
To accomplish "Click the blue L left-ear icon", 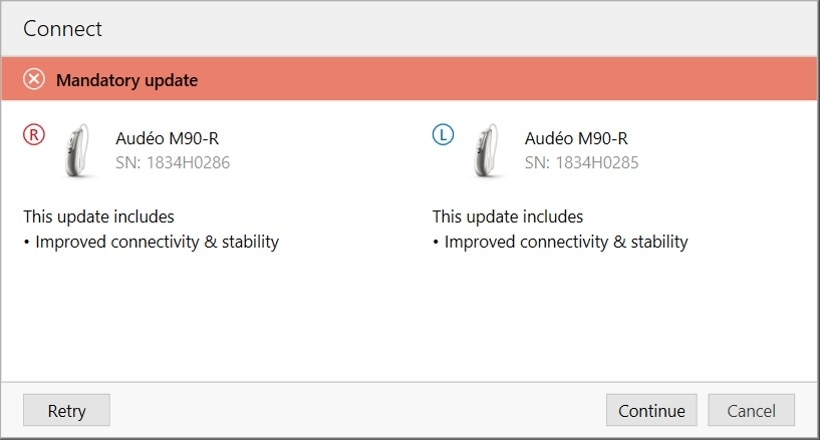I will click(x=443, y=134).
